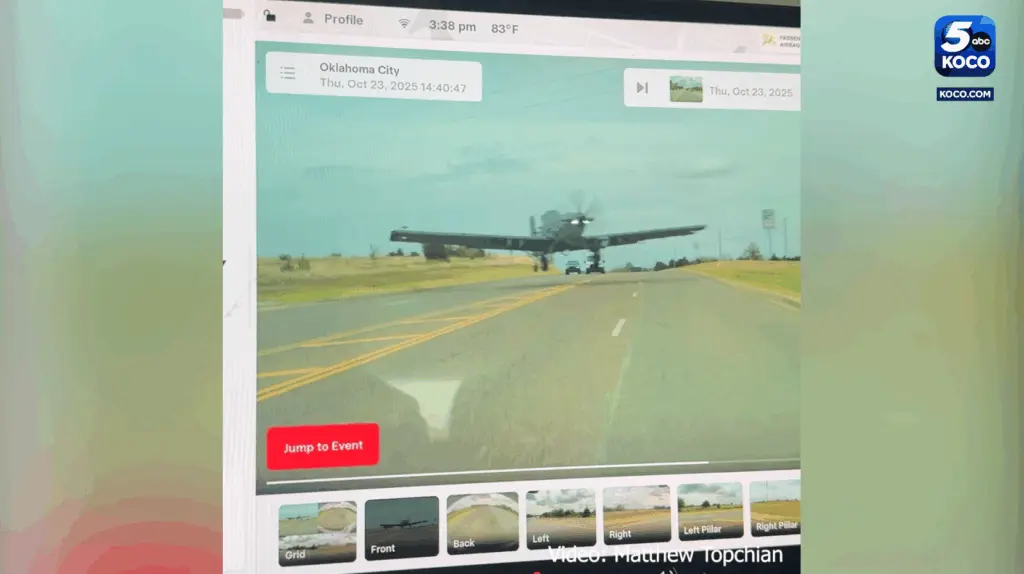The width and height of the screenshot is (1024, 574).
Task: Tap the next clip preview thumbnail
Action: coord(686,89)
